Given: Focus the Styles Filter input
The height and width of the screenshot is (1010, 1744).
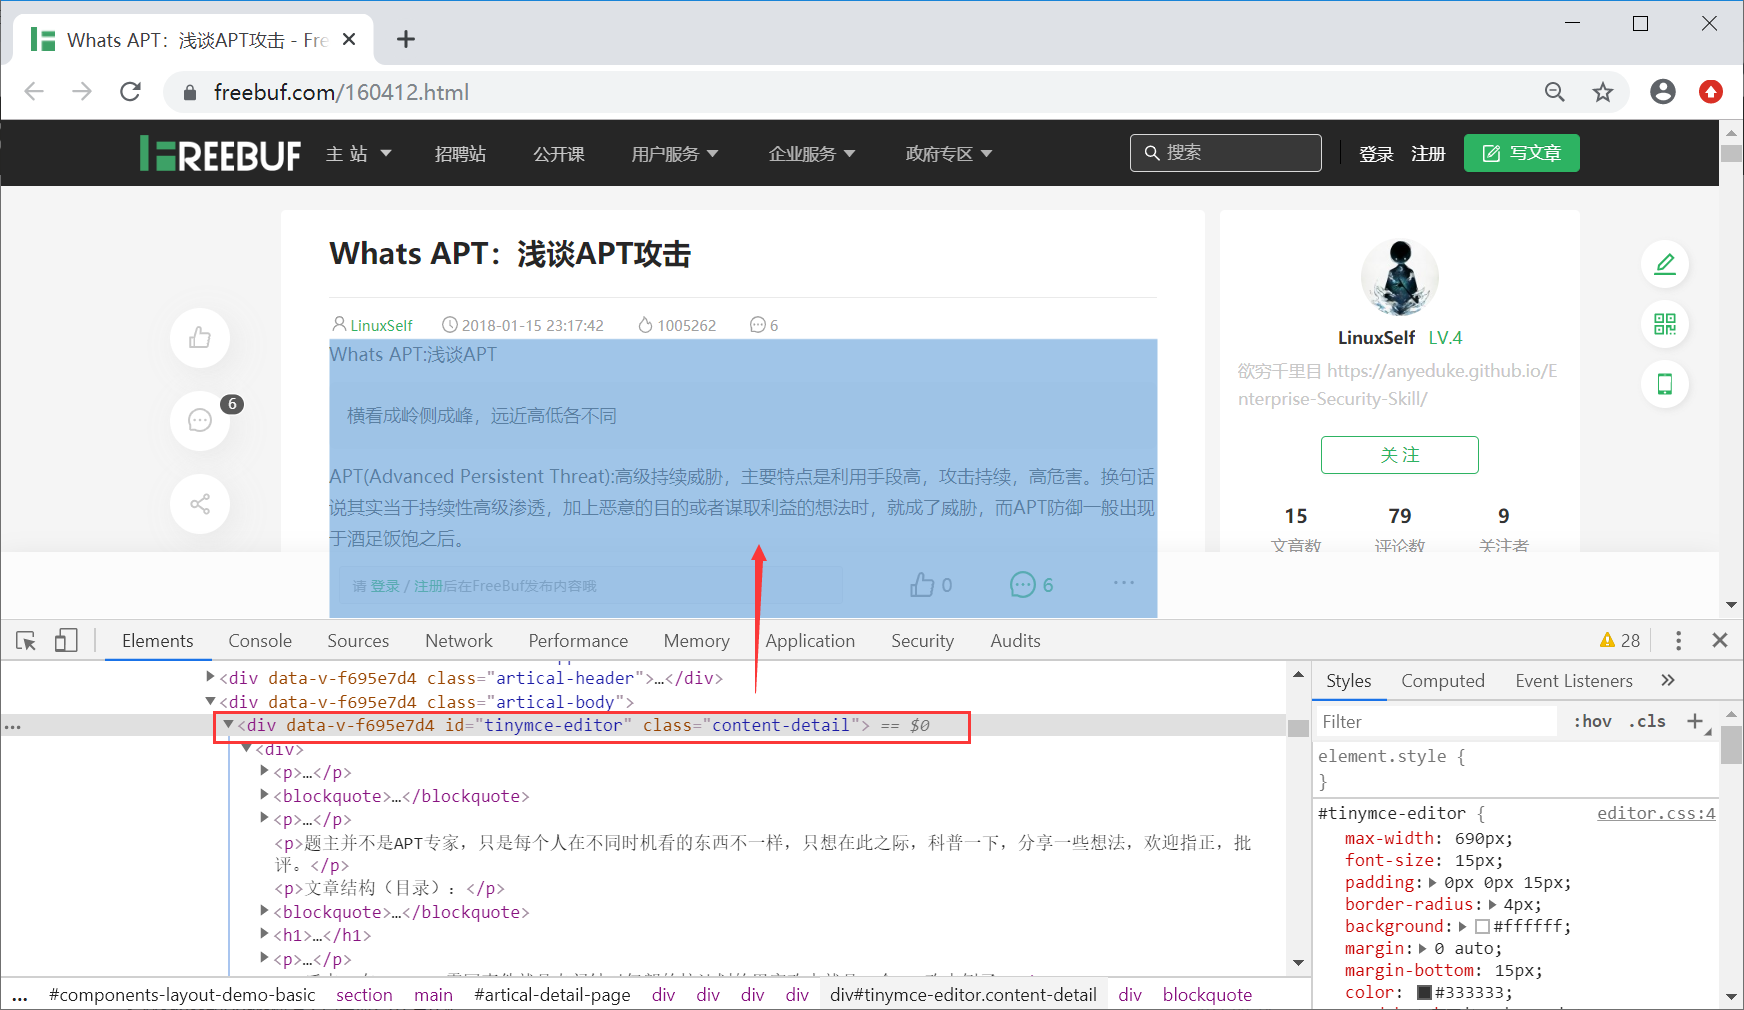Looking at the screenshot, I should click(1436, 721).
